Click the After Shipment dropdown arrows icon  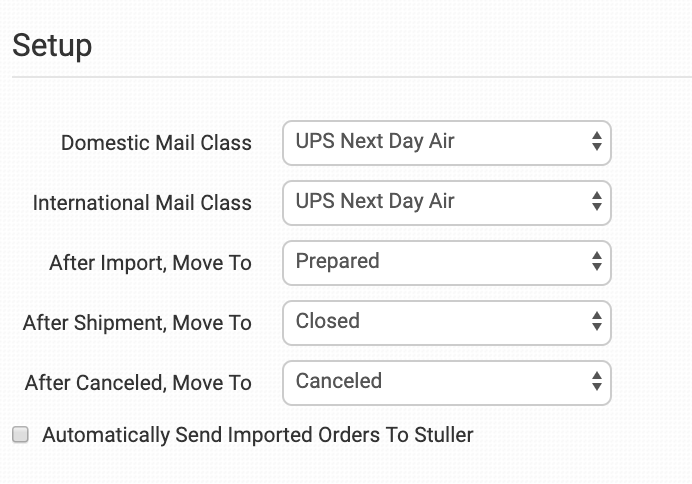[x=596, y=322]
